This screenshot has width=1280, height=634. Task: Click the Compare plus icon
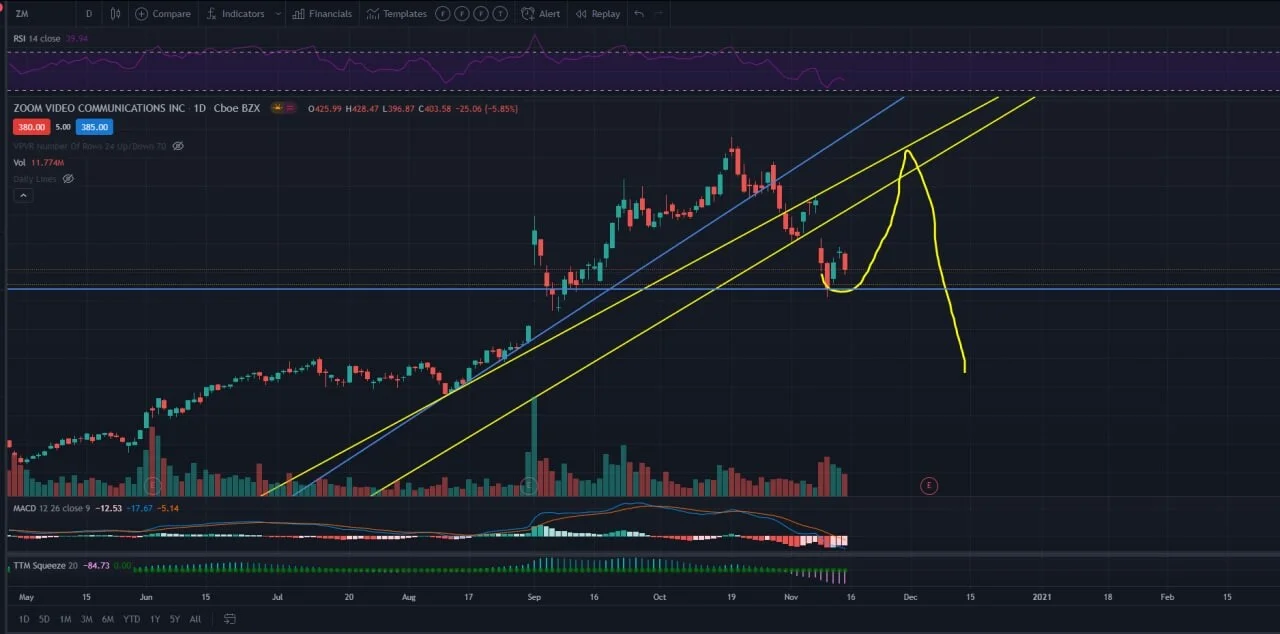click(141, 14)
